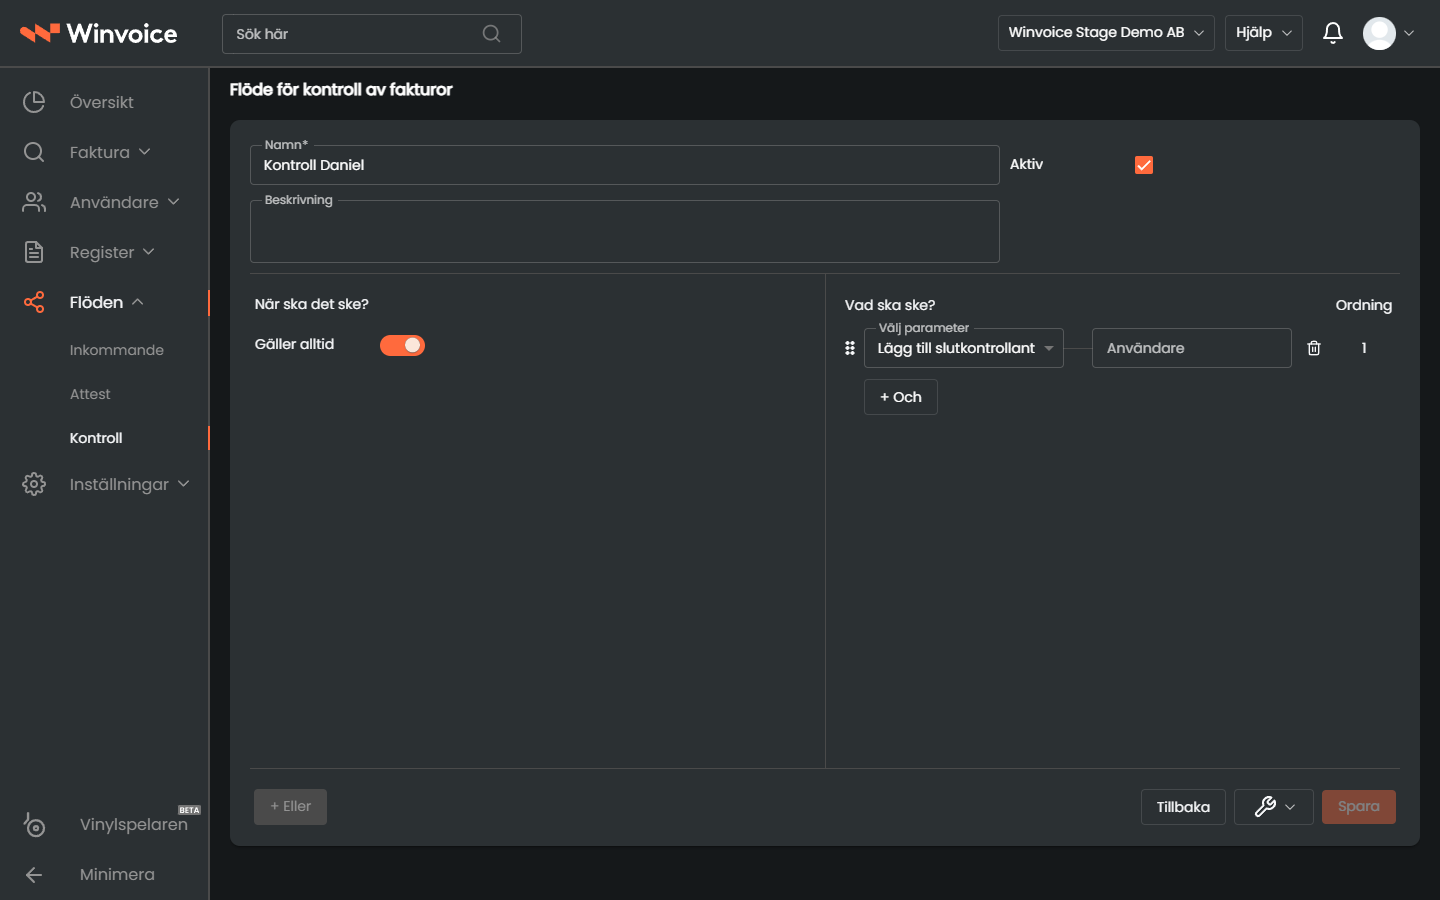This screenshot has width=1440, height=900.
Task: Open the Välj parameter dropdown
Action: (964, 348)
